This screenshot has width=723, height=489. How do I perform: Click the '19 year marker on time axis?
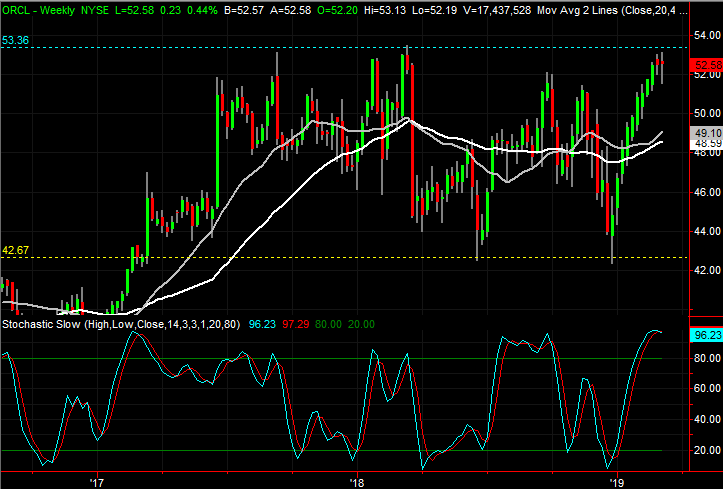click(x=618, y=480)
